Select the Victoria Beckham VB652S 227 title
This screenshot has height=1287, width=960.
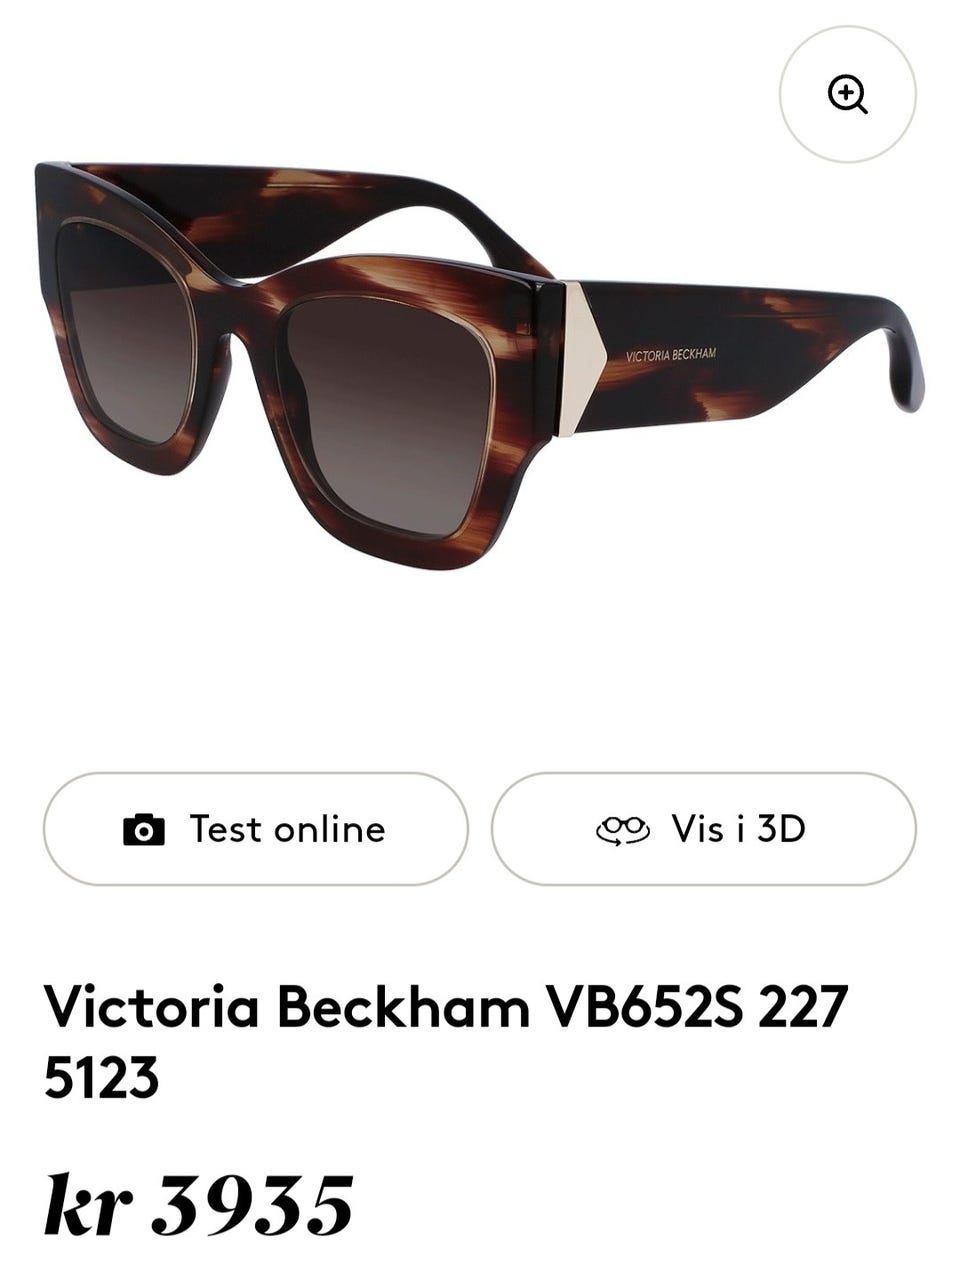446,1006
